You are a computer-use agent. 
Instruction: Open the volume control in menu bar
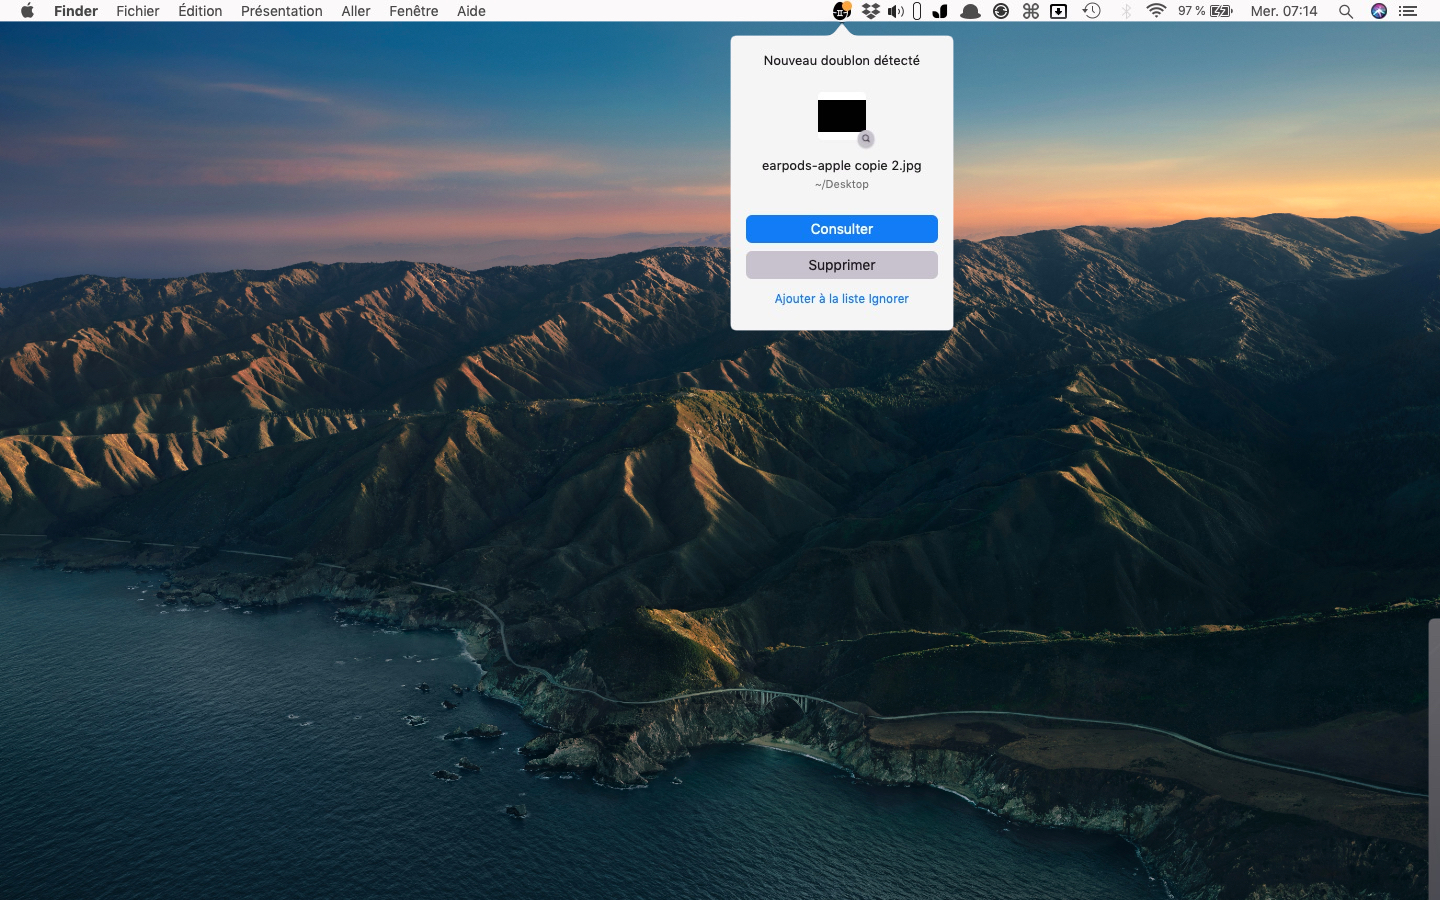[895, 11]
